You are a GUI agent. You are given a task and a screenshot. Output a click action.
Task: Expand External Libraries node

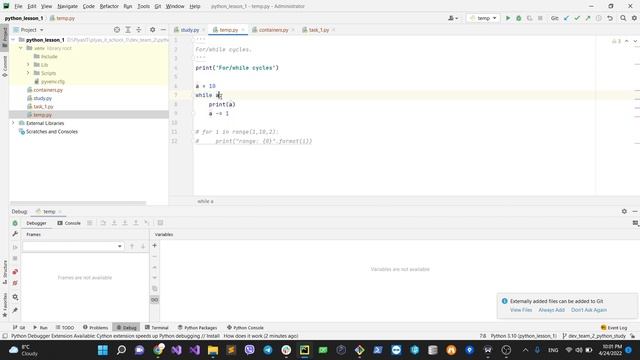click(13, 123)
